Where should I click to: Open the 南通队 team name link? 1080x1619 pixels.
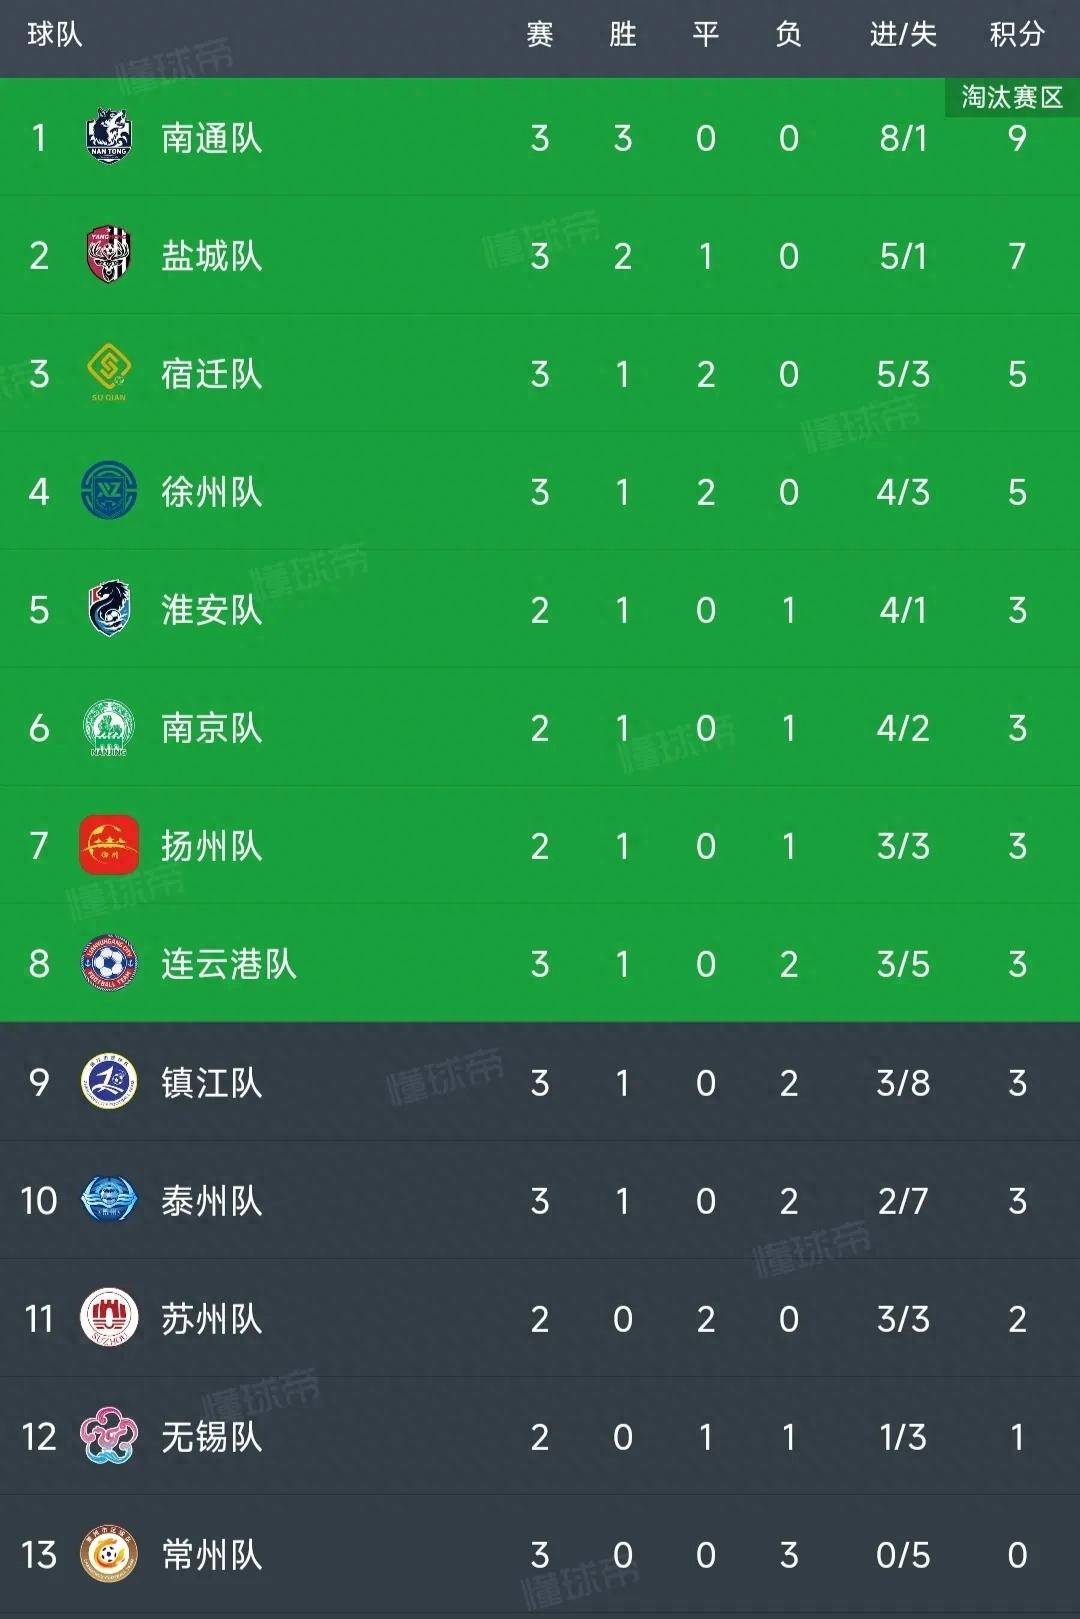tap(212, 138)
